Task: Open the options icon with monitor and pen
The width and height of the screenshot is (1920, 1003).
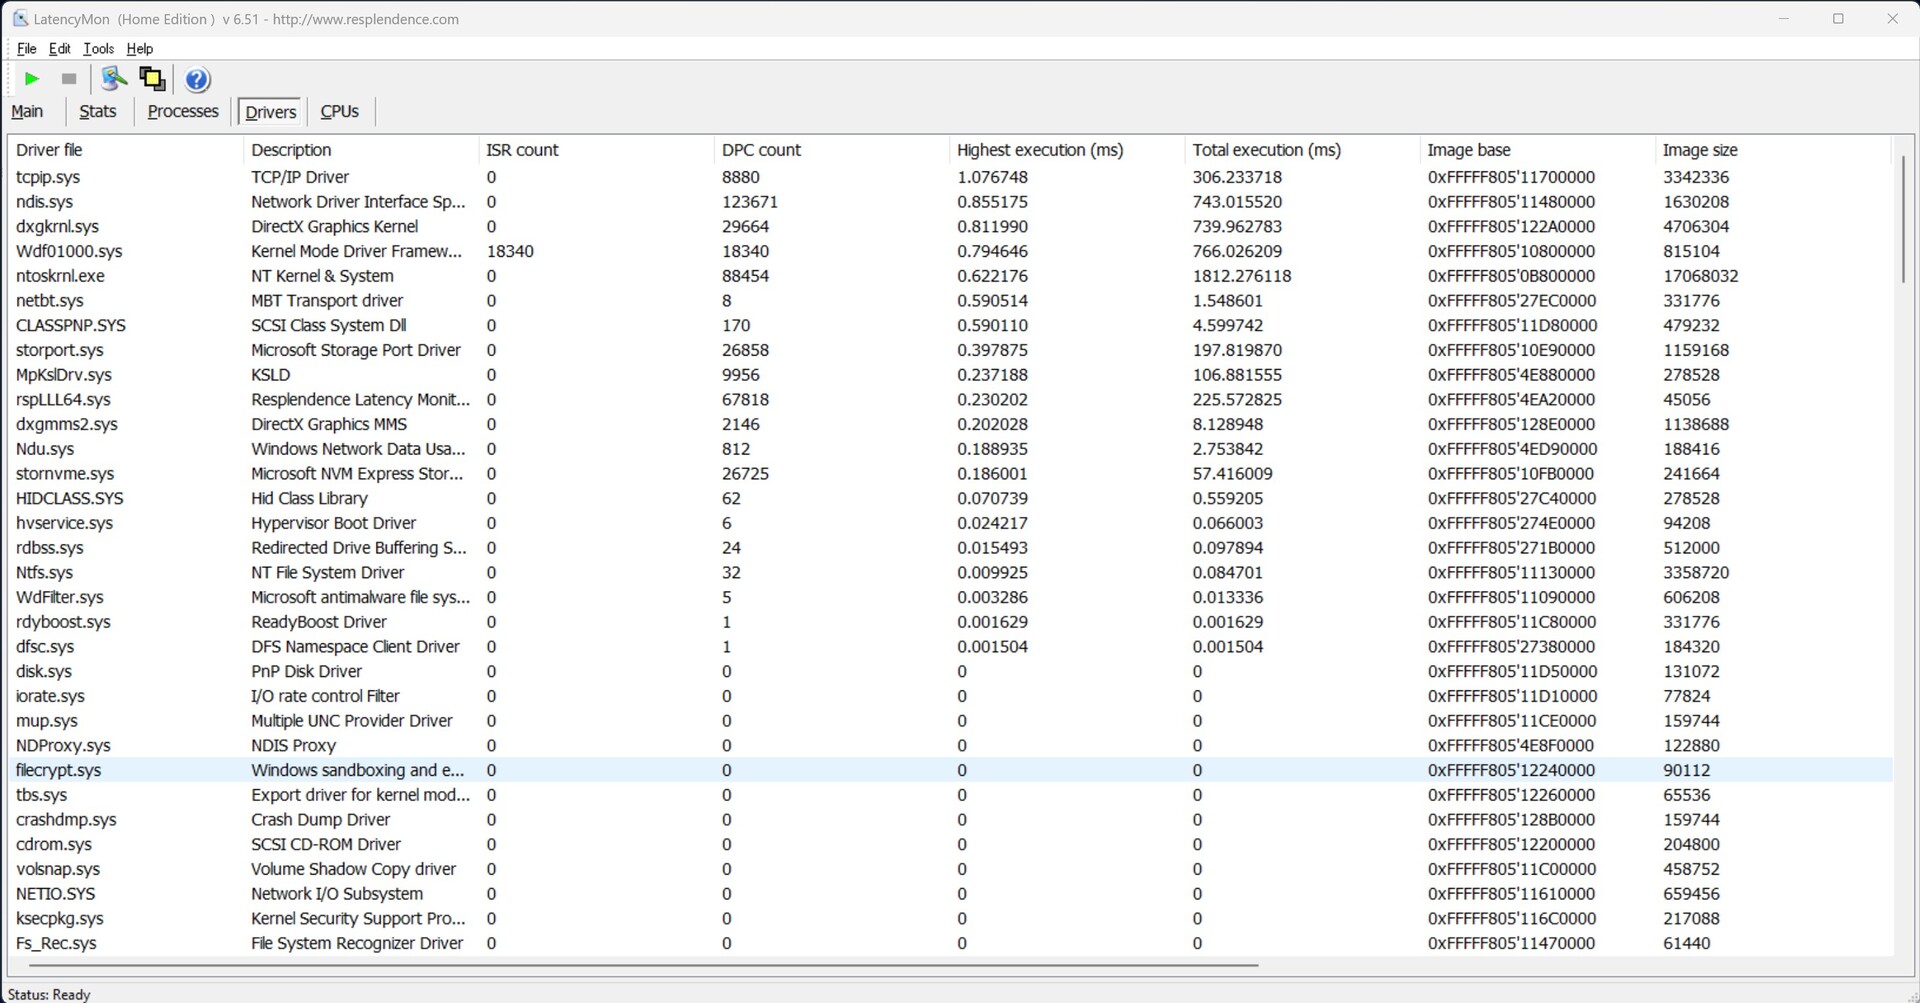Action: point(114,79)
